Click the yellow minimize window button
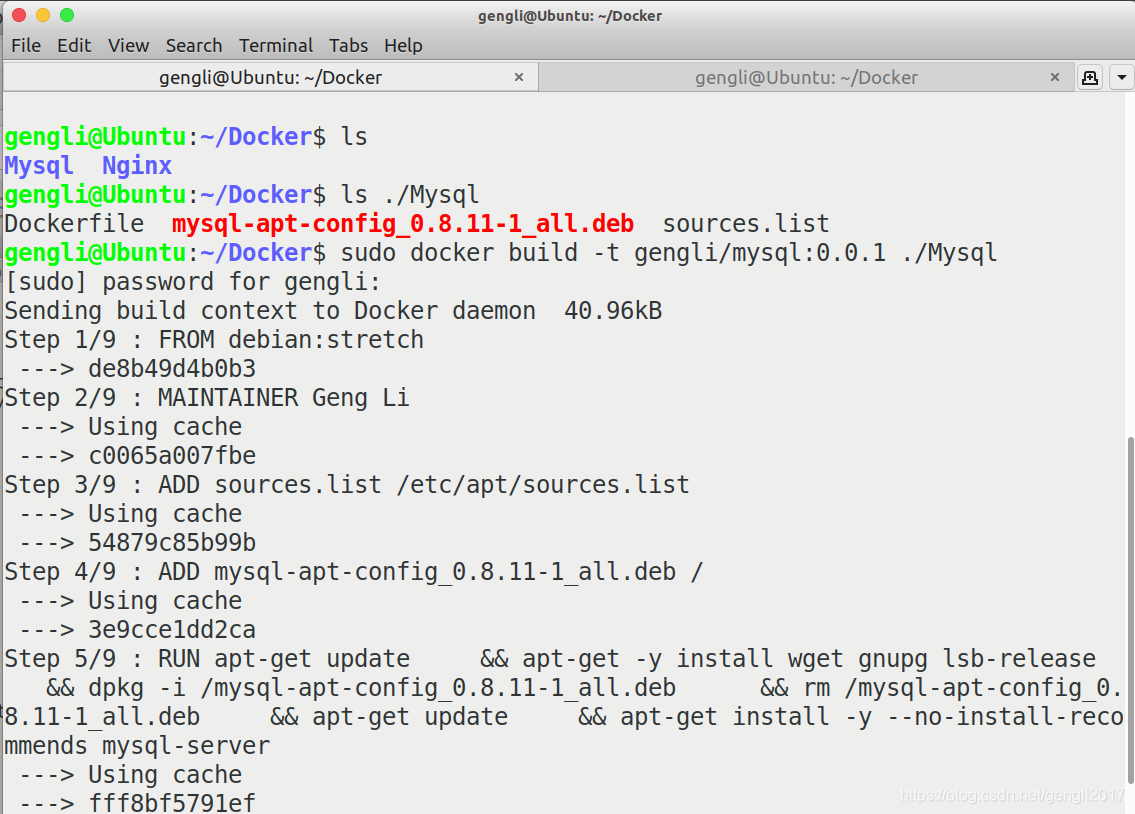Screen dimensions: 1135x814 tap(43, 15)
